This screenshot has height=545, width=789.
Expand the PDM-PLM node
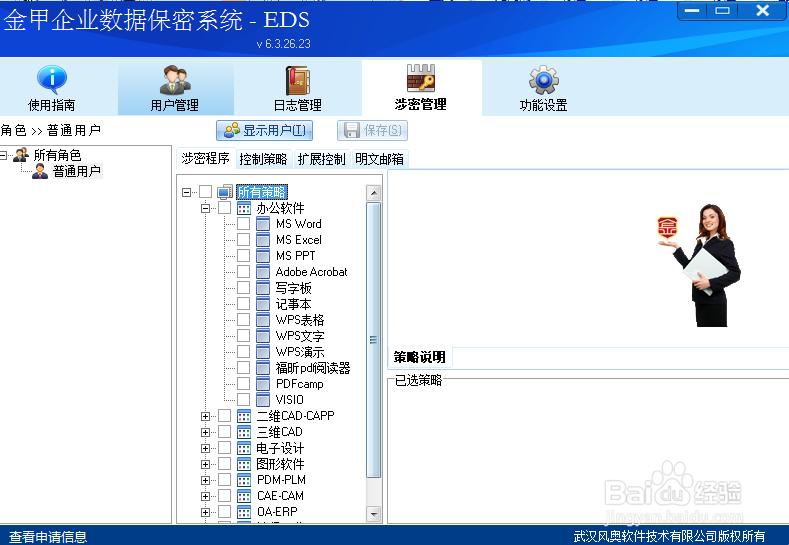click(205, 480)
